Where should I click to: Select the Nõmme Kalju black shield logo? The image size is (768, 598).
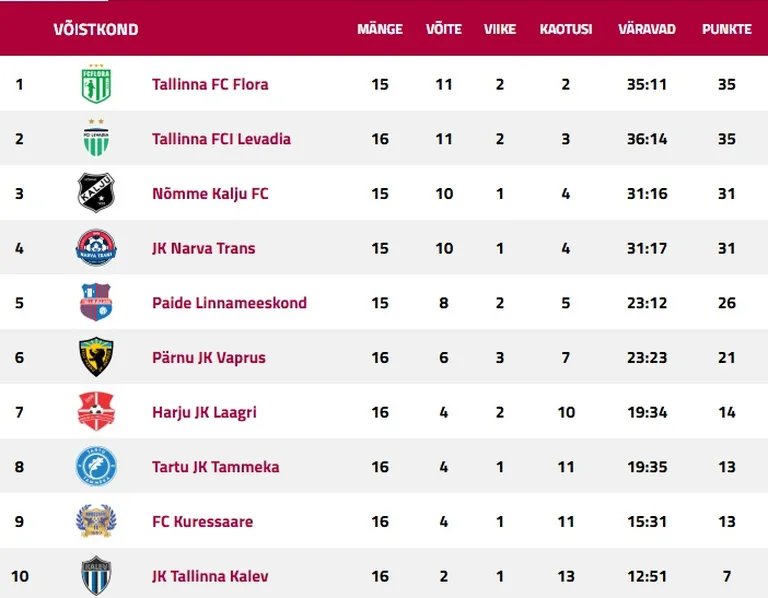point(96,193)
